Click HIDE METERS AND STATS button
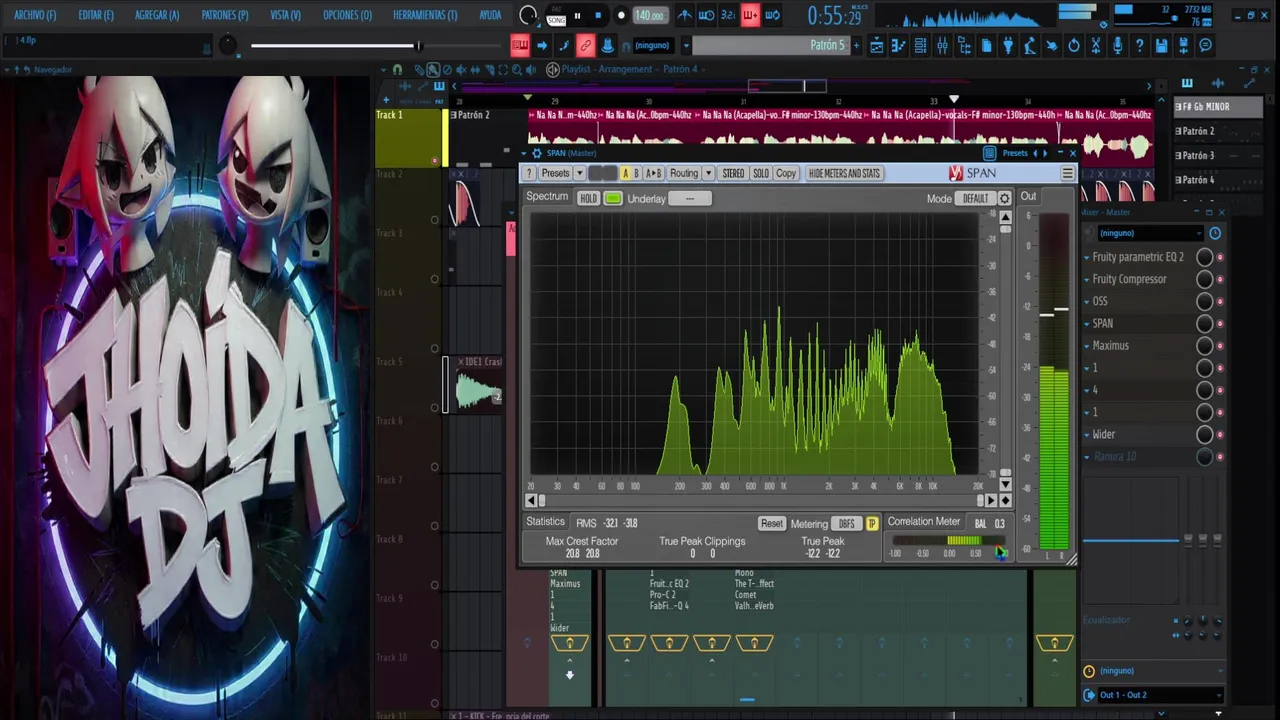 [844, 173]
